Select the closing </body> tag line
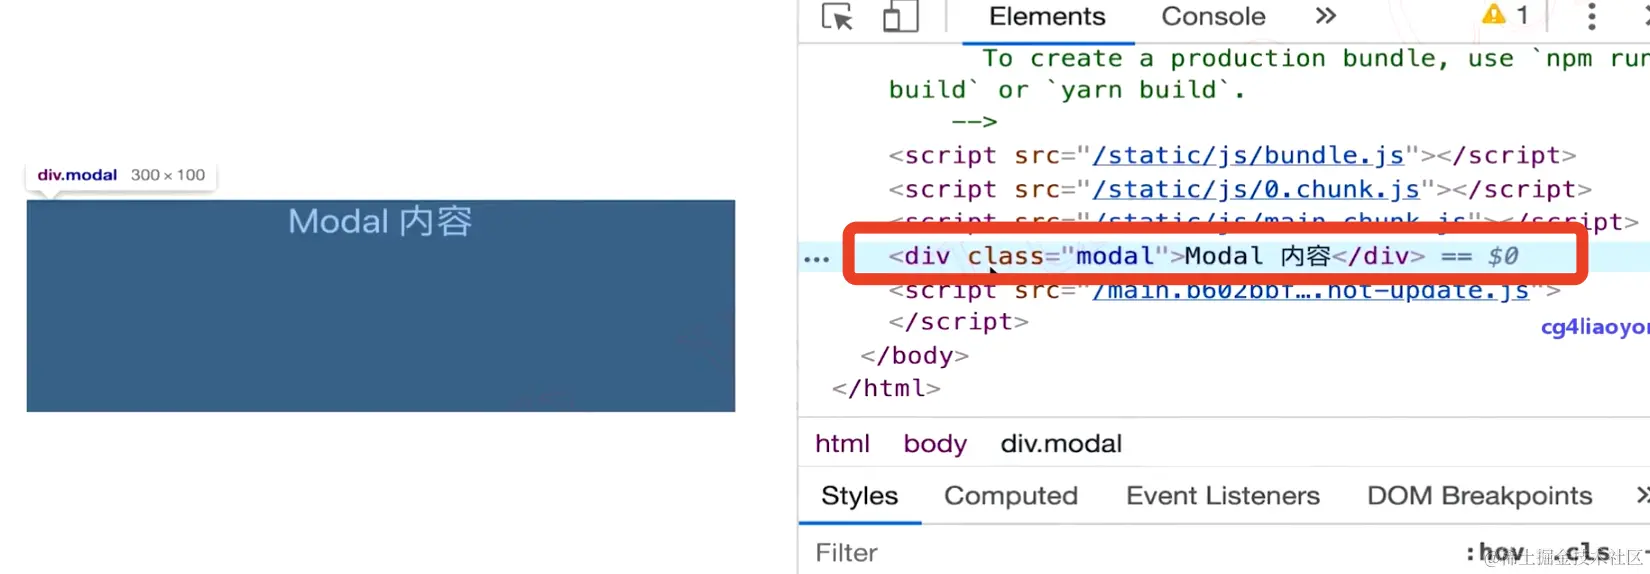The width and height of the screenshot is (1650, 574). click(x=914, y=356)
